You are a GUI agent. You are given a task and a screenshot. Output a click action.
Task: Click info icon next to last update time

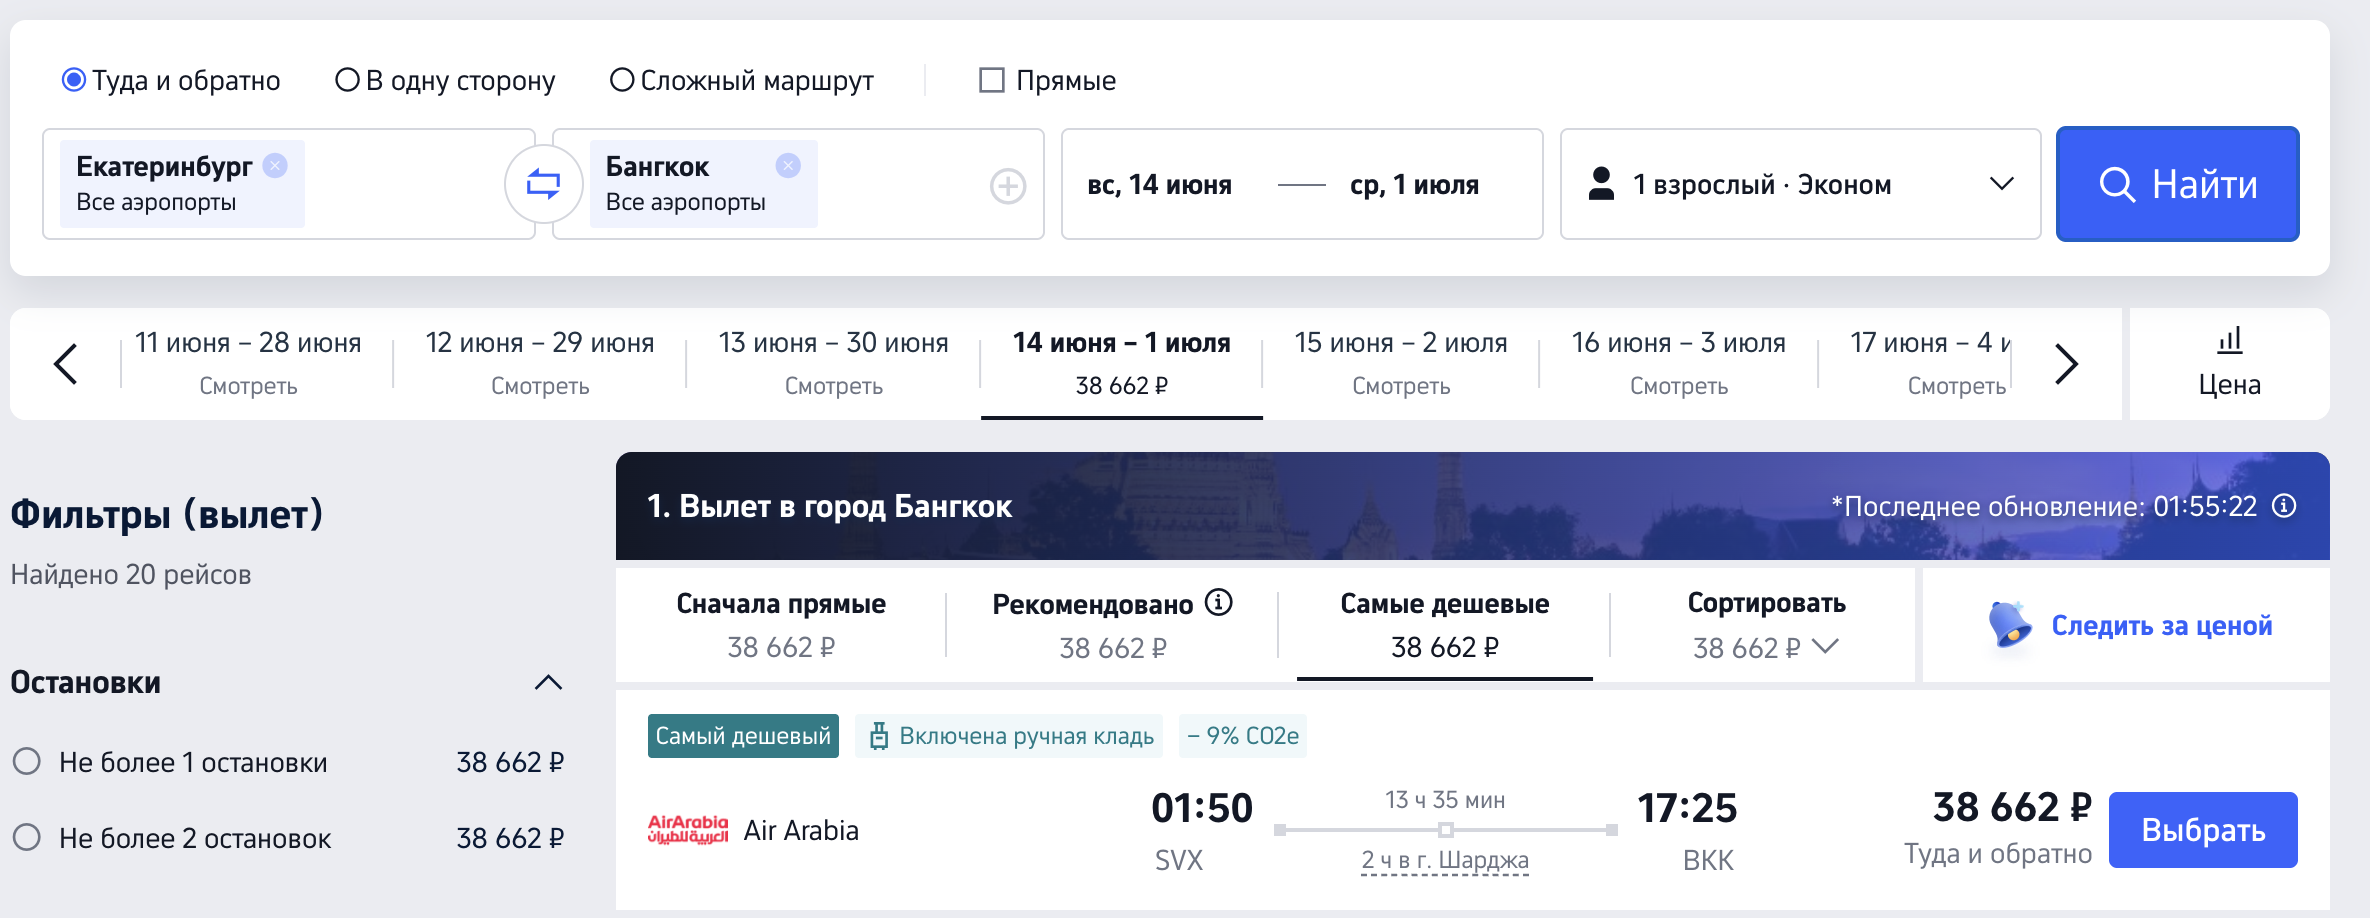2284,506
